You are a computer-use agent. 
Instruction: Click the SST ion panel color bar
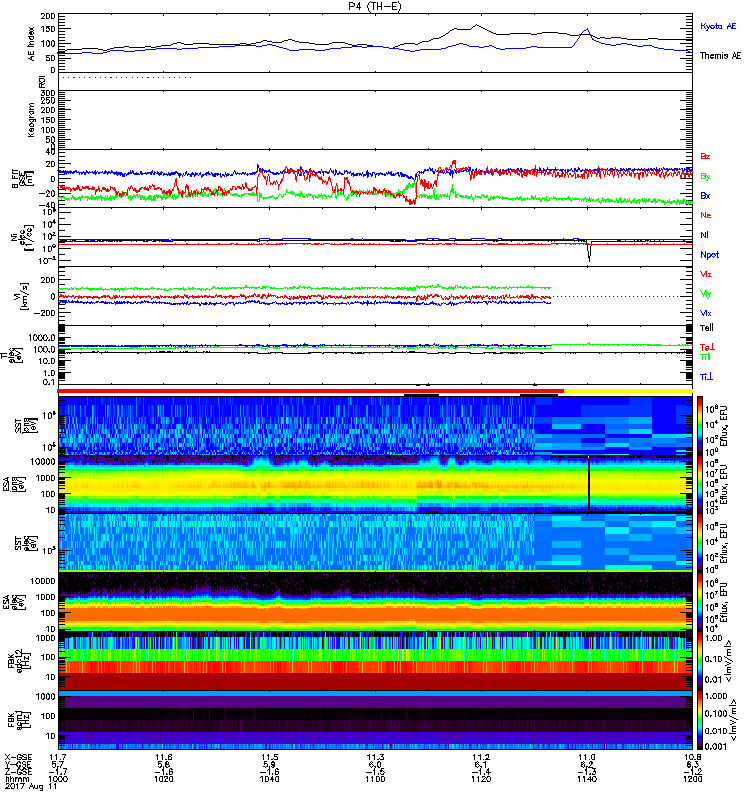(699, 425)
